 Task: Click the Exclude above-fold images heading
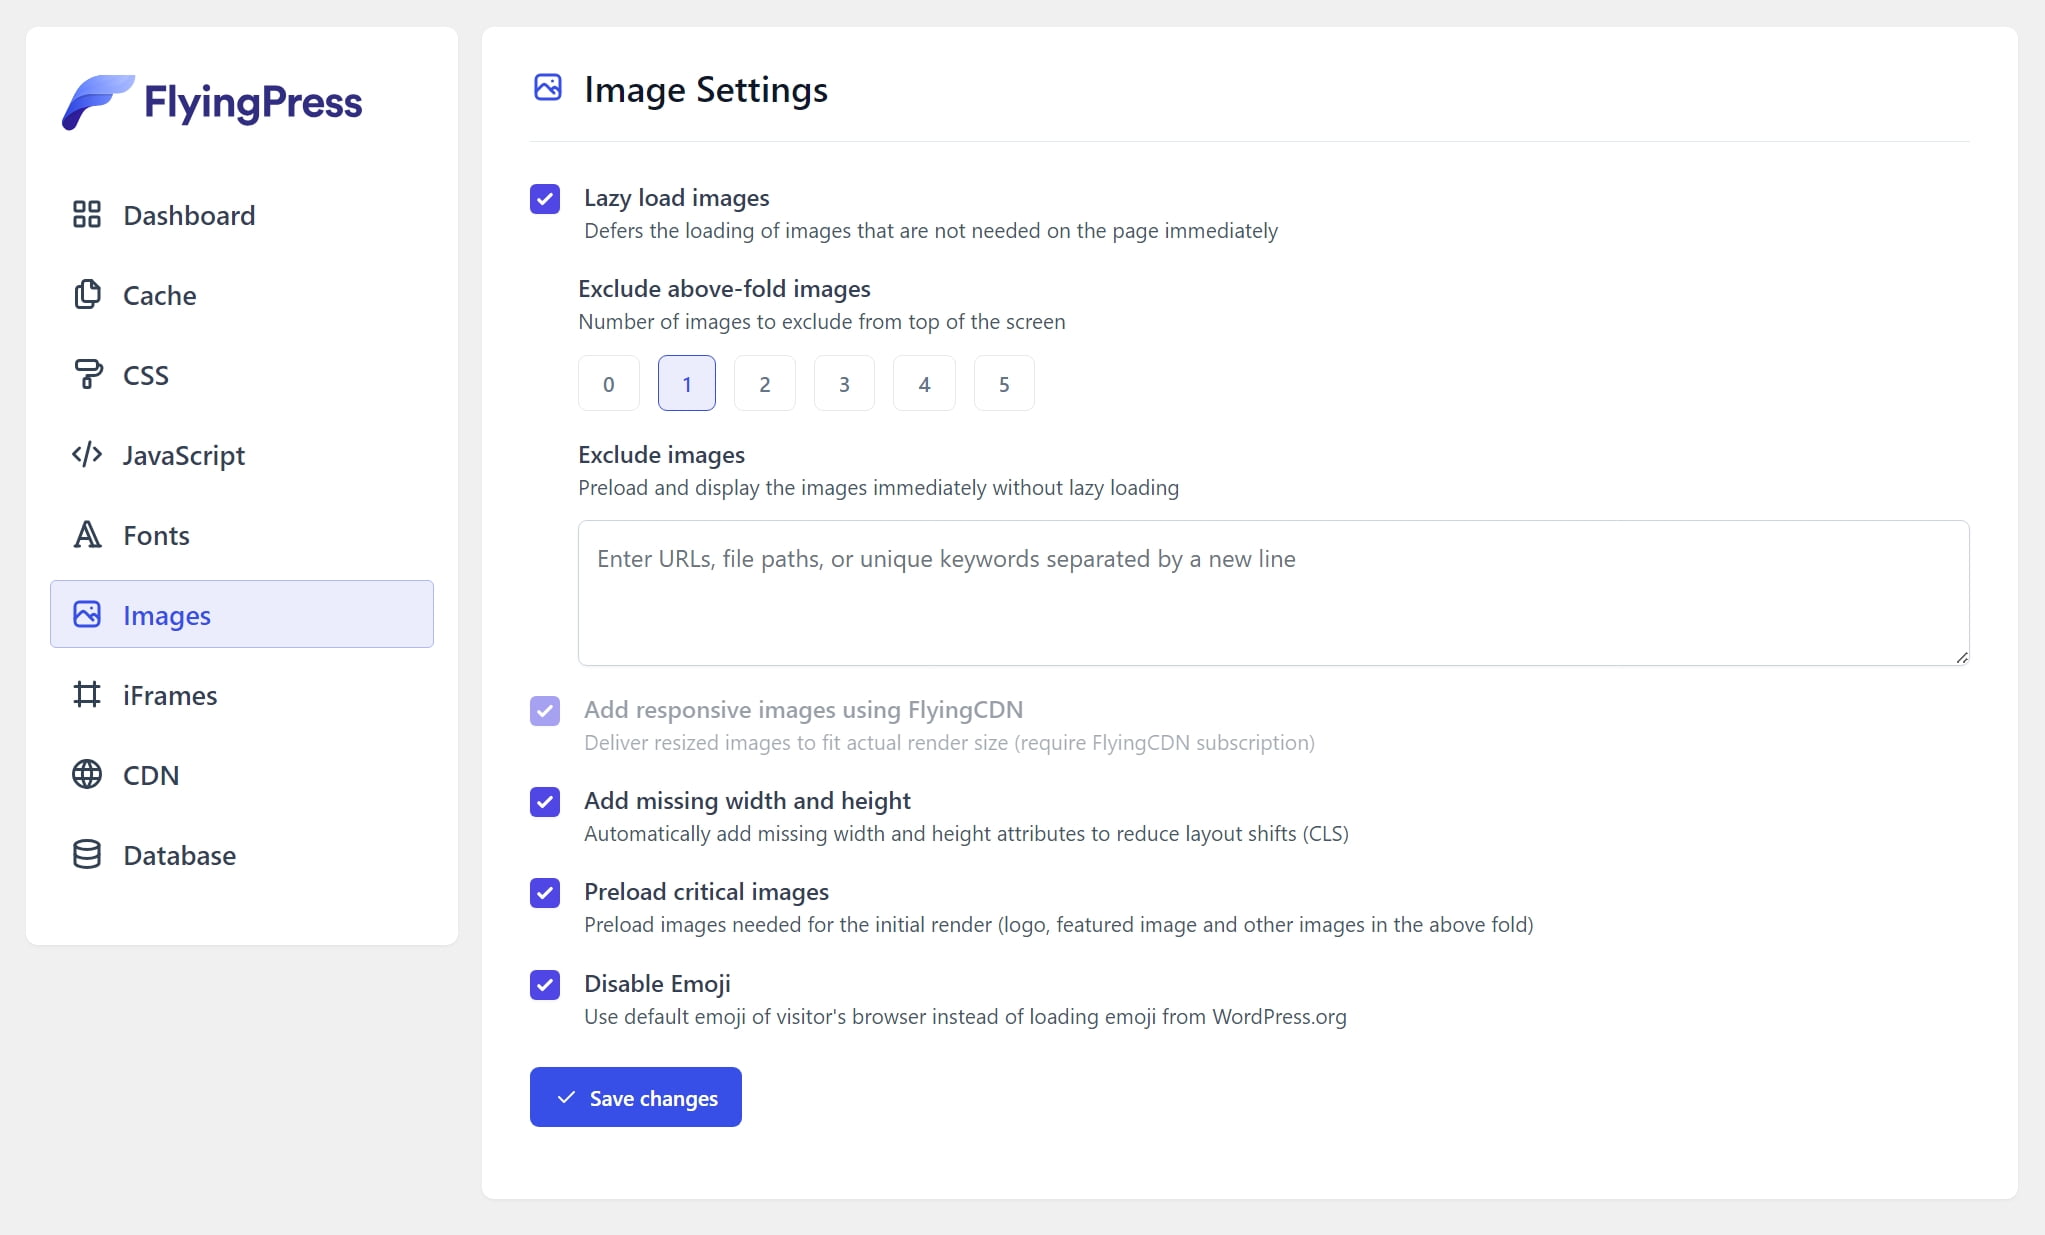click(724, 289)
